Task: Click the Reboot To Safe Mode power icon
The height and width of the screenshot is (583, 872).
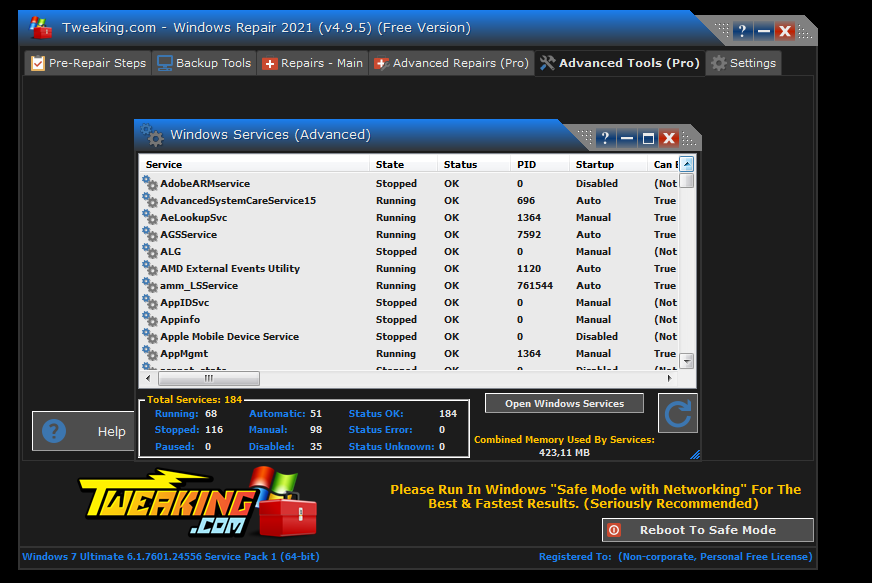Action: (x=614, y=530)
